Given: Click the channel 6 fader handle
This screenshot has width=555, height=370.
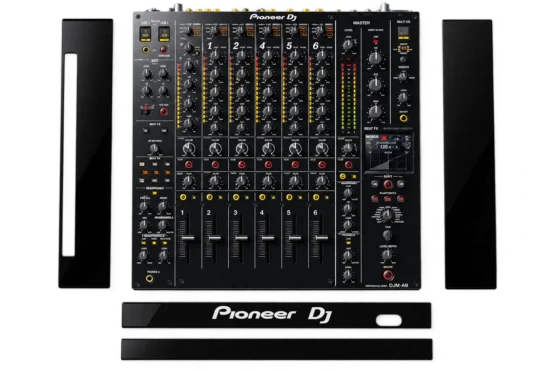Looking at the screenshot, I should 322,238.
